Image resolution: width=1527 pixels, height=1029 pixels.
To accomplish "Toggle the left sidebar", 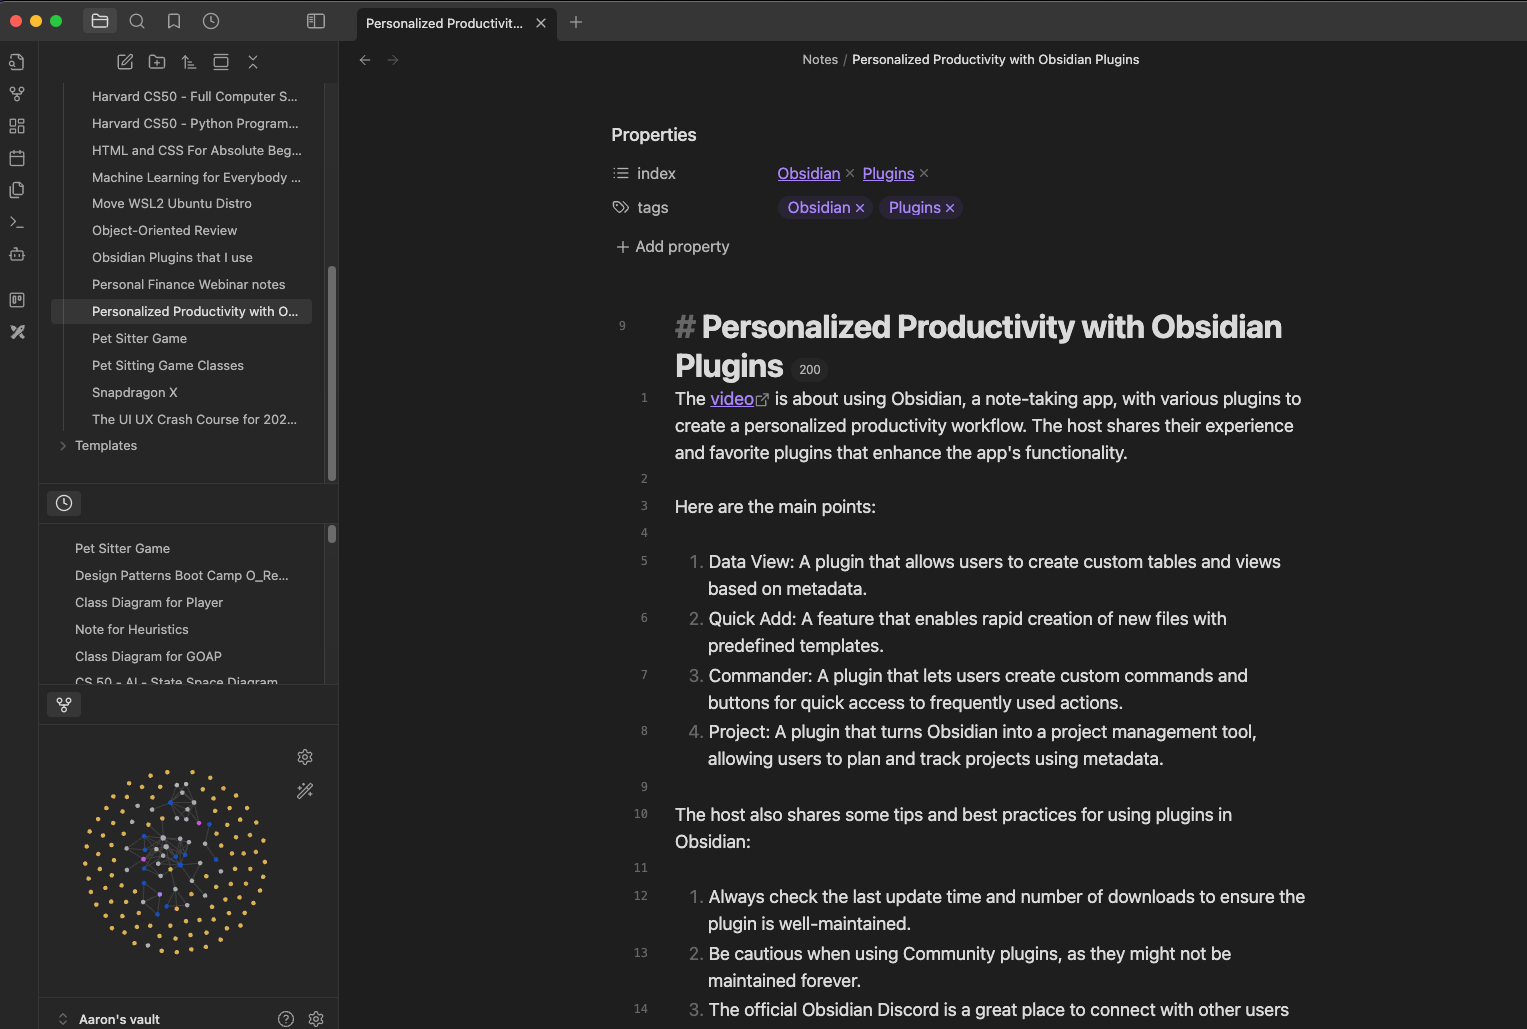I will (316, 21).
